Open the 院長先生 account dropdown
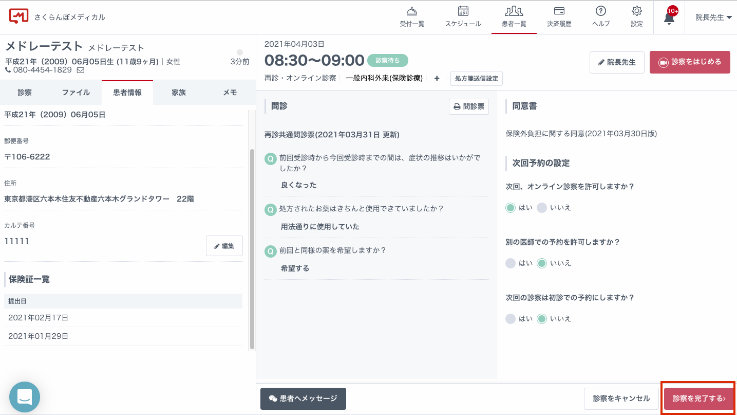The height and width of the screenshot is (415, 737). click(714, 17)
